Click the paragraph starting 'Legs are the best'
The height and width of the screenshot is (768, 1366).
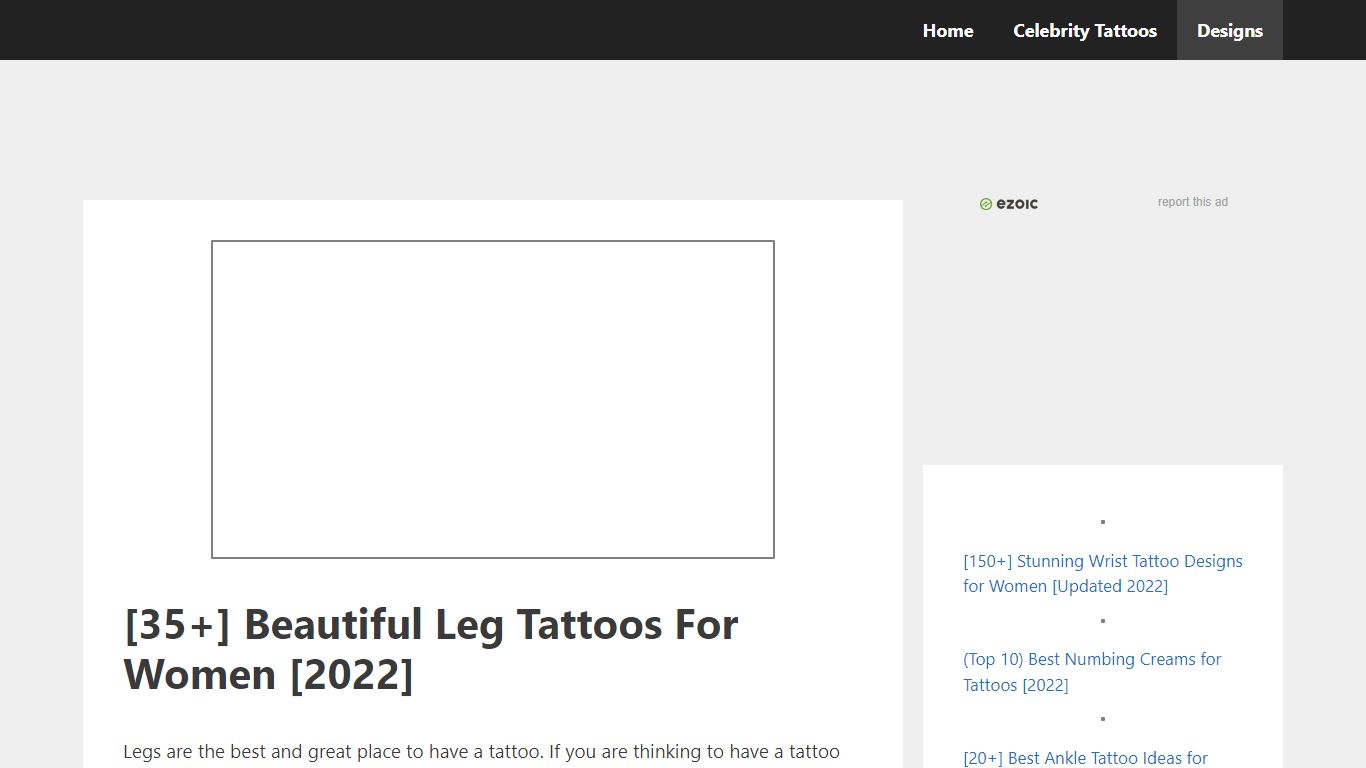(x=481, y=752)
